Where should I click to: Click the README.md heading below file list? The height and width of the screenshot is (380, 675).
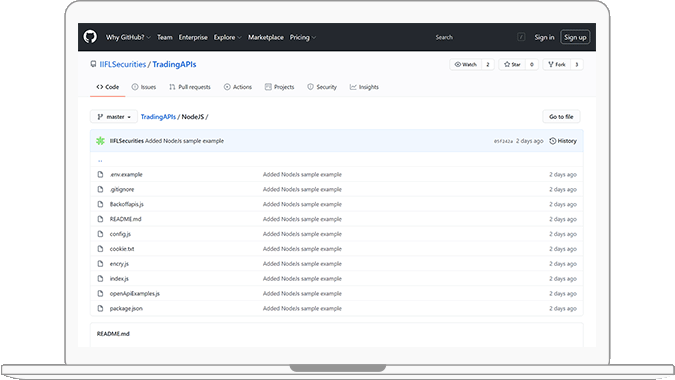point(113,334)
